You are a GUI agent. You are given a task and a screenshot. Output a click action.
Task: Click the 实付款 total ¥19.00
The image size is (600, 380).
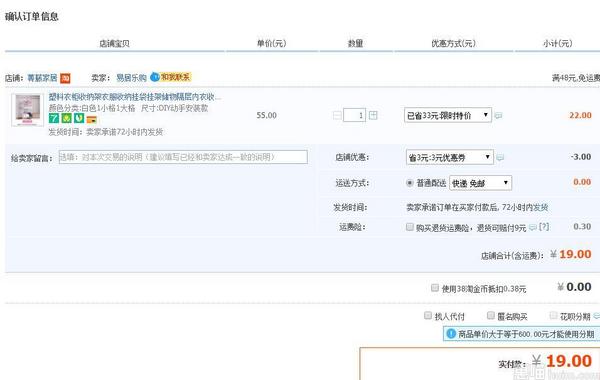point(562,361)
